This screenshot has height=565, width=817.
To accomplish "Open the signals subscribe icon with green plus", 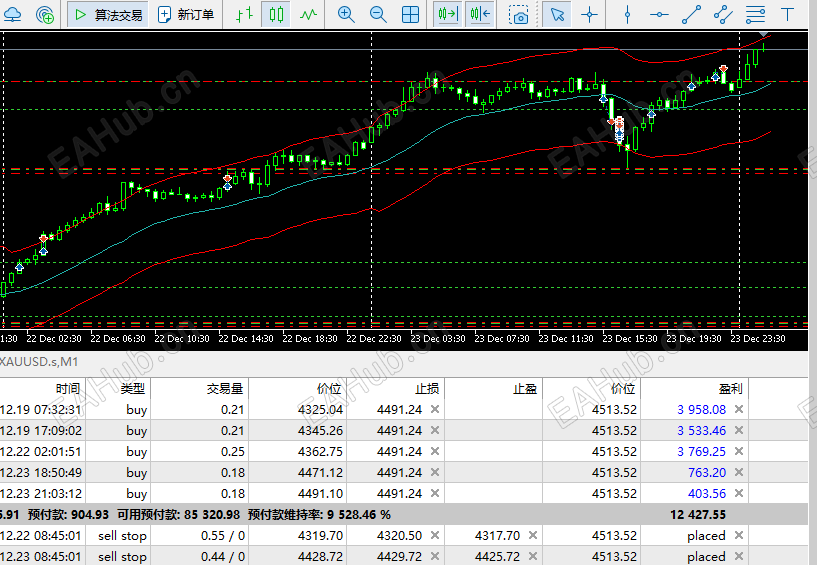I will [45, 14].
